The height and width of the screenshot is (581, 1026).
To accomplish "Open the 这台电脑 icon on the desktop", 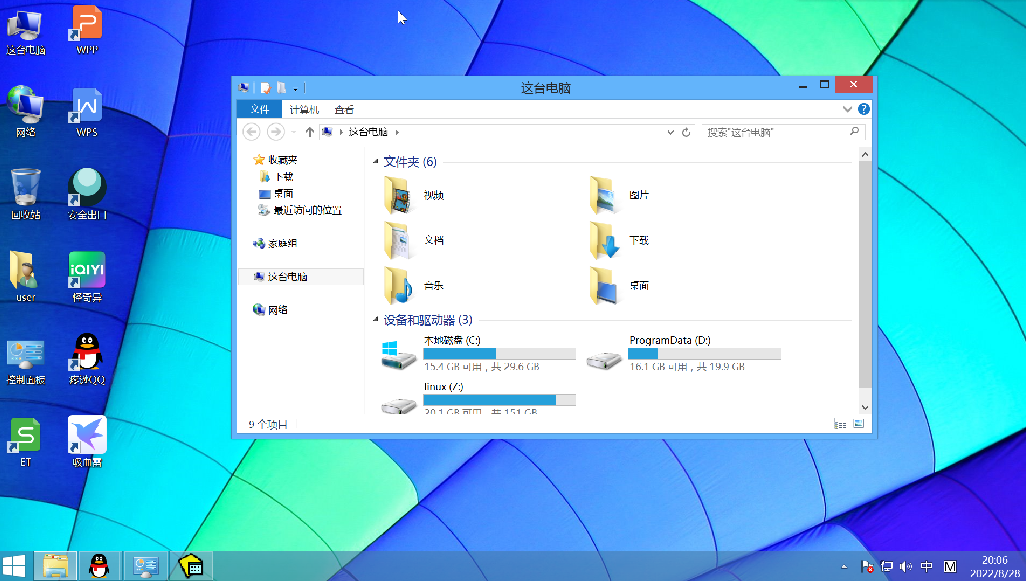I will click(x=26, y=31).
